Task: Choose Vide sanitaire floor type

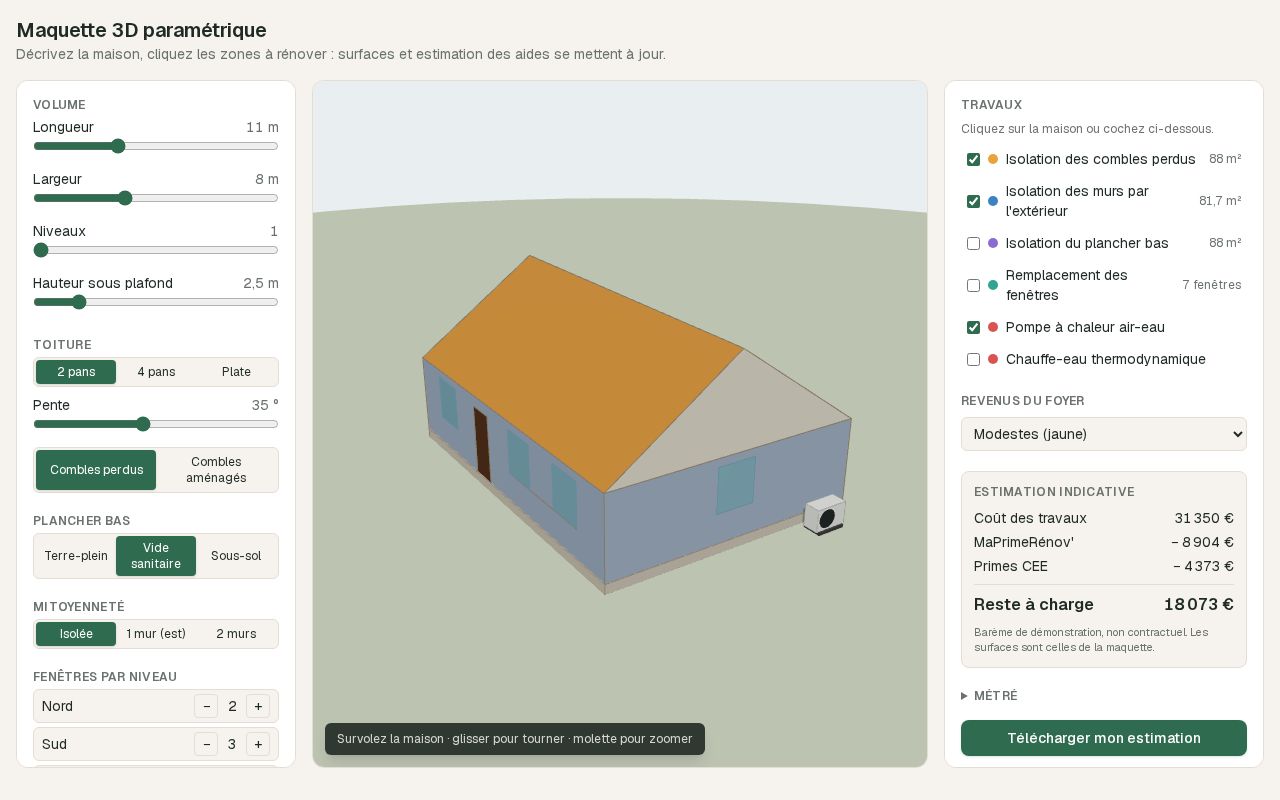Action: tap(156, 556)
